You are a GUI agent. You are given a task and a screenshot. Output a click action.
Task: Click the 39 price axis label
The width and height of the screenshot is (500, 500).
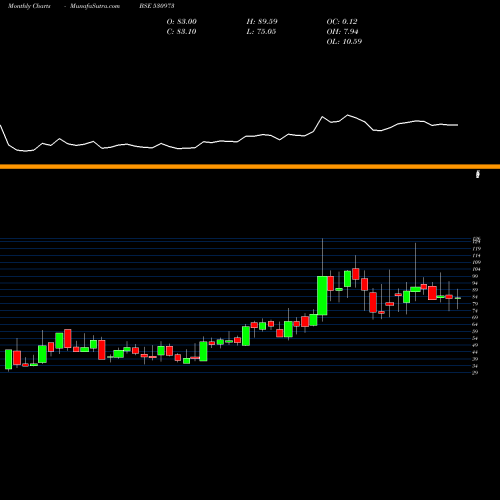(475, 359)
